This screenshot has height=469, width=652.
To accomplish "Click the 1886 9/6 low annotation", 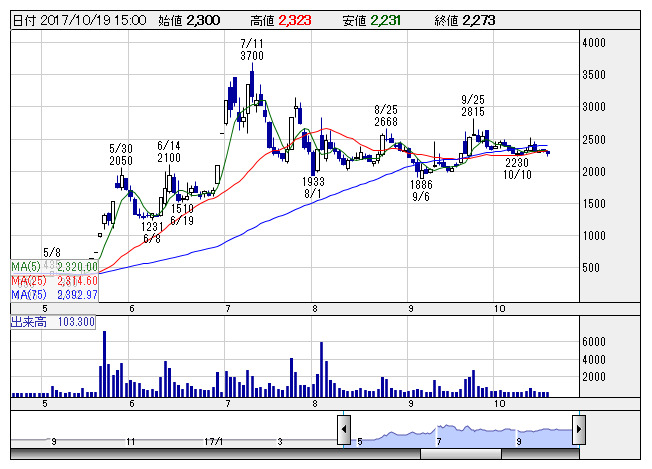I will point(421,191).
